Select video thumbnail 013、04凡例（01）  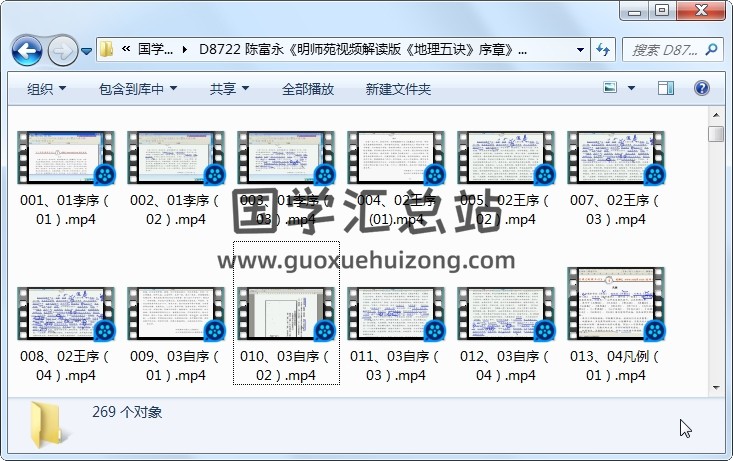click(x=616, y=303)
